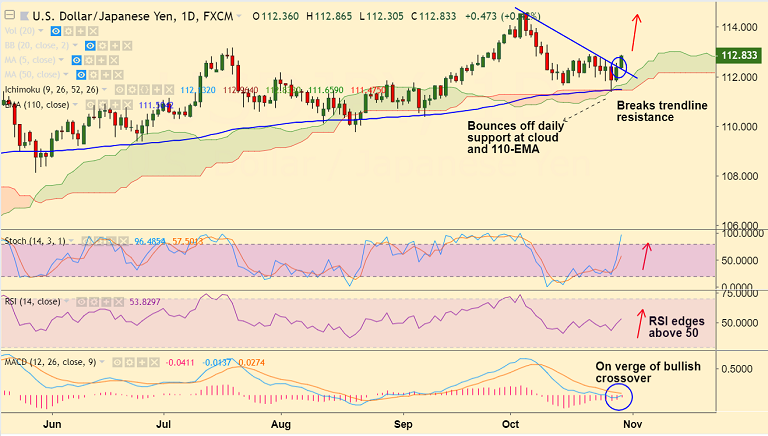
Task: Open settings gear for Ichimoku indicator
Action: (132, 90)
